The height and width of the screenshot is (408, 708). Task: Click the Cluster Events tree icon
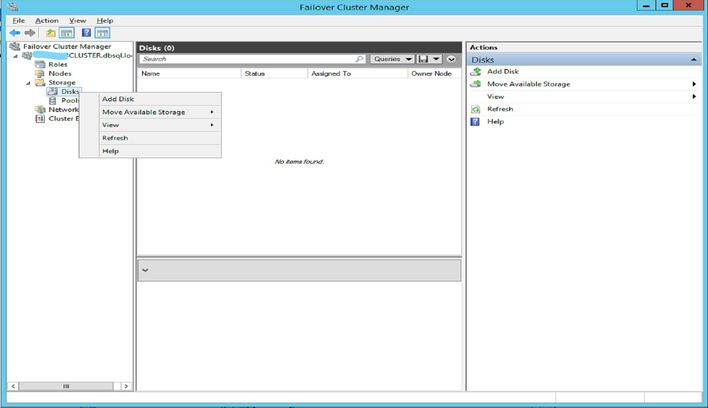(40, 119)
